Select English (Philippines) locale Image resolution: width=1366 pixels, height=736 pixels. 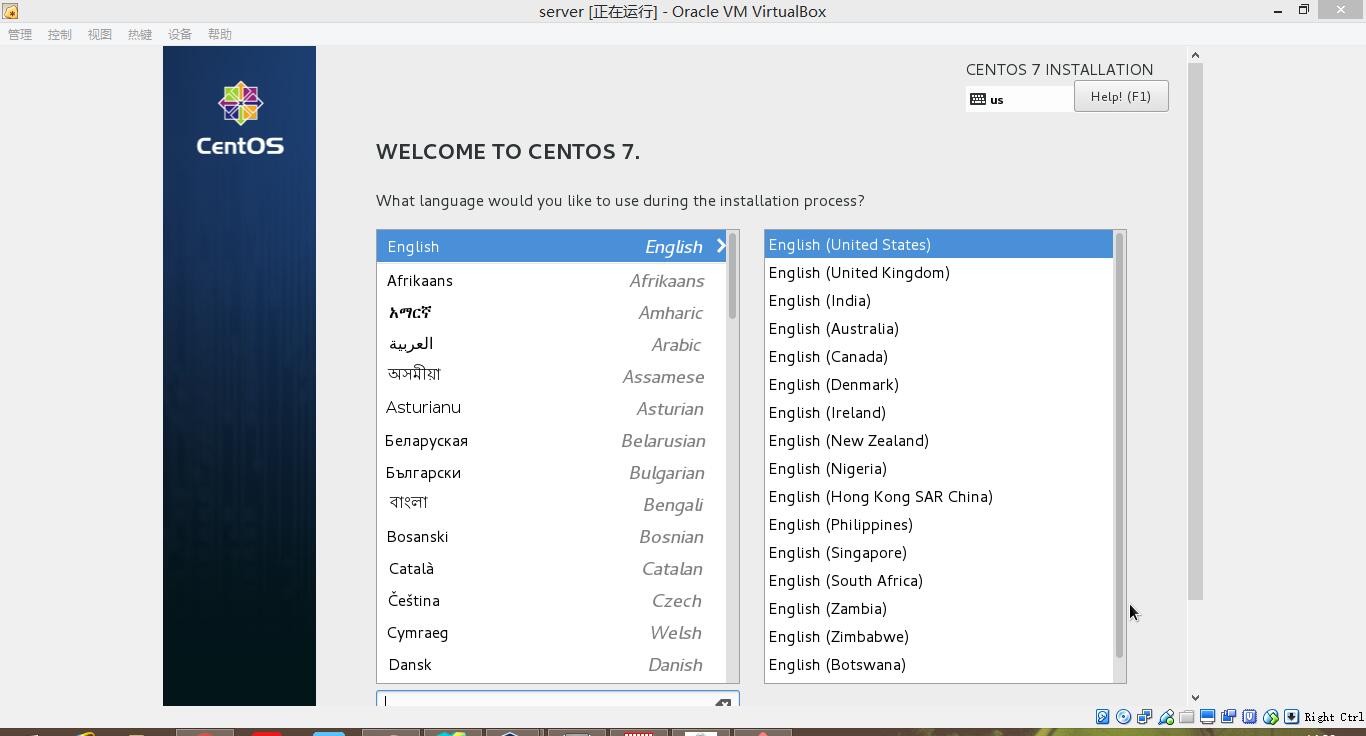tap(939, 524)
